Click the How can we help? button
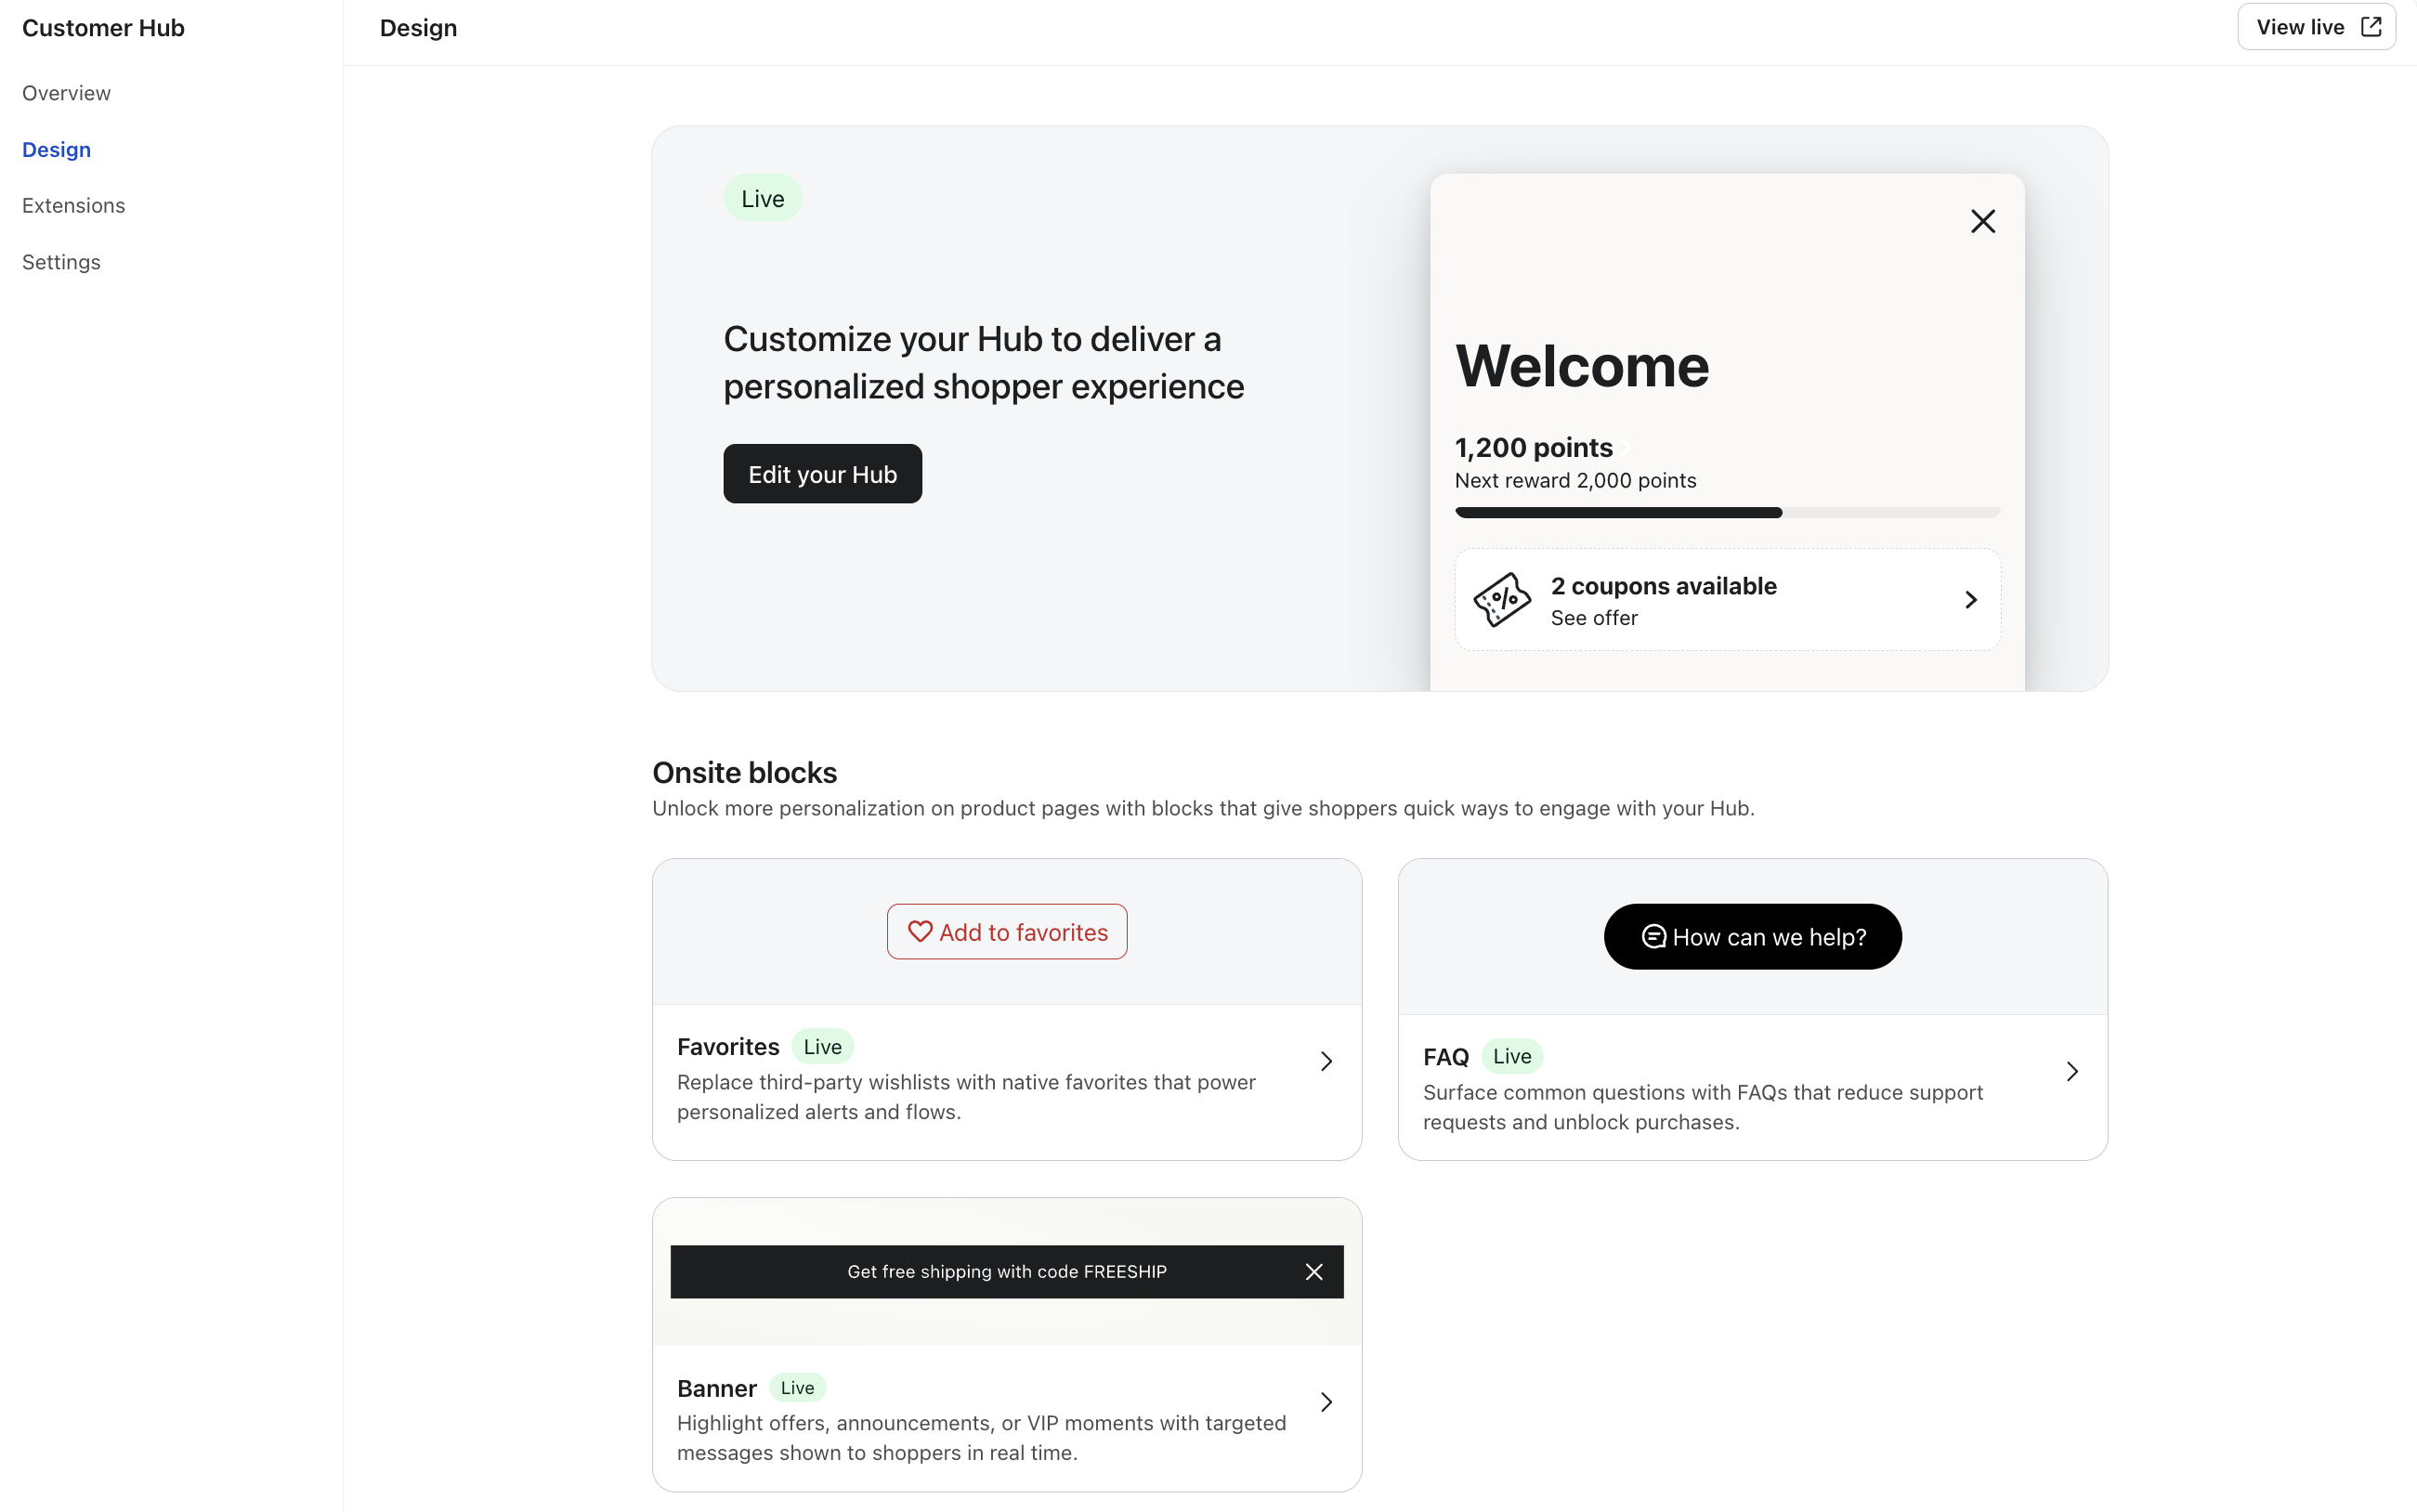The width and height of the screenshot is (2417, 1512). point(1752,937)
